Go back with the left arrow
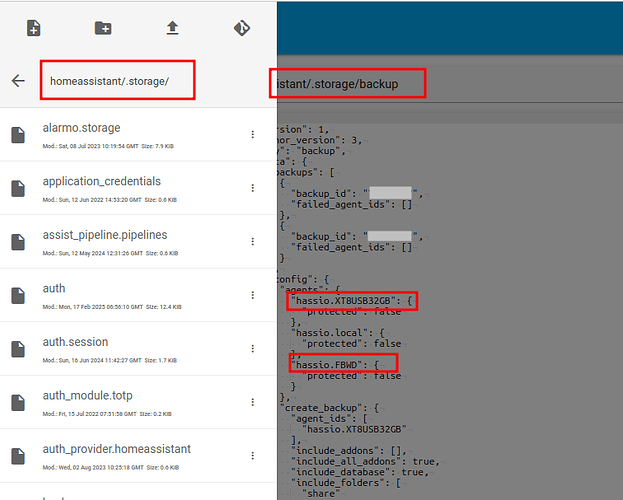Viewport: 623px width, 500px height. pos(18,81)
